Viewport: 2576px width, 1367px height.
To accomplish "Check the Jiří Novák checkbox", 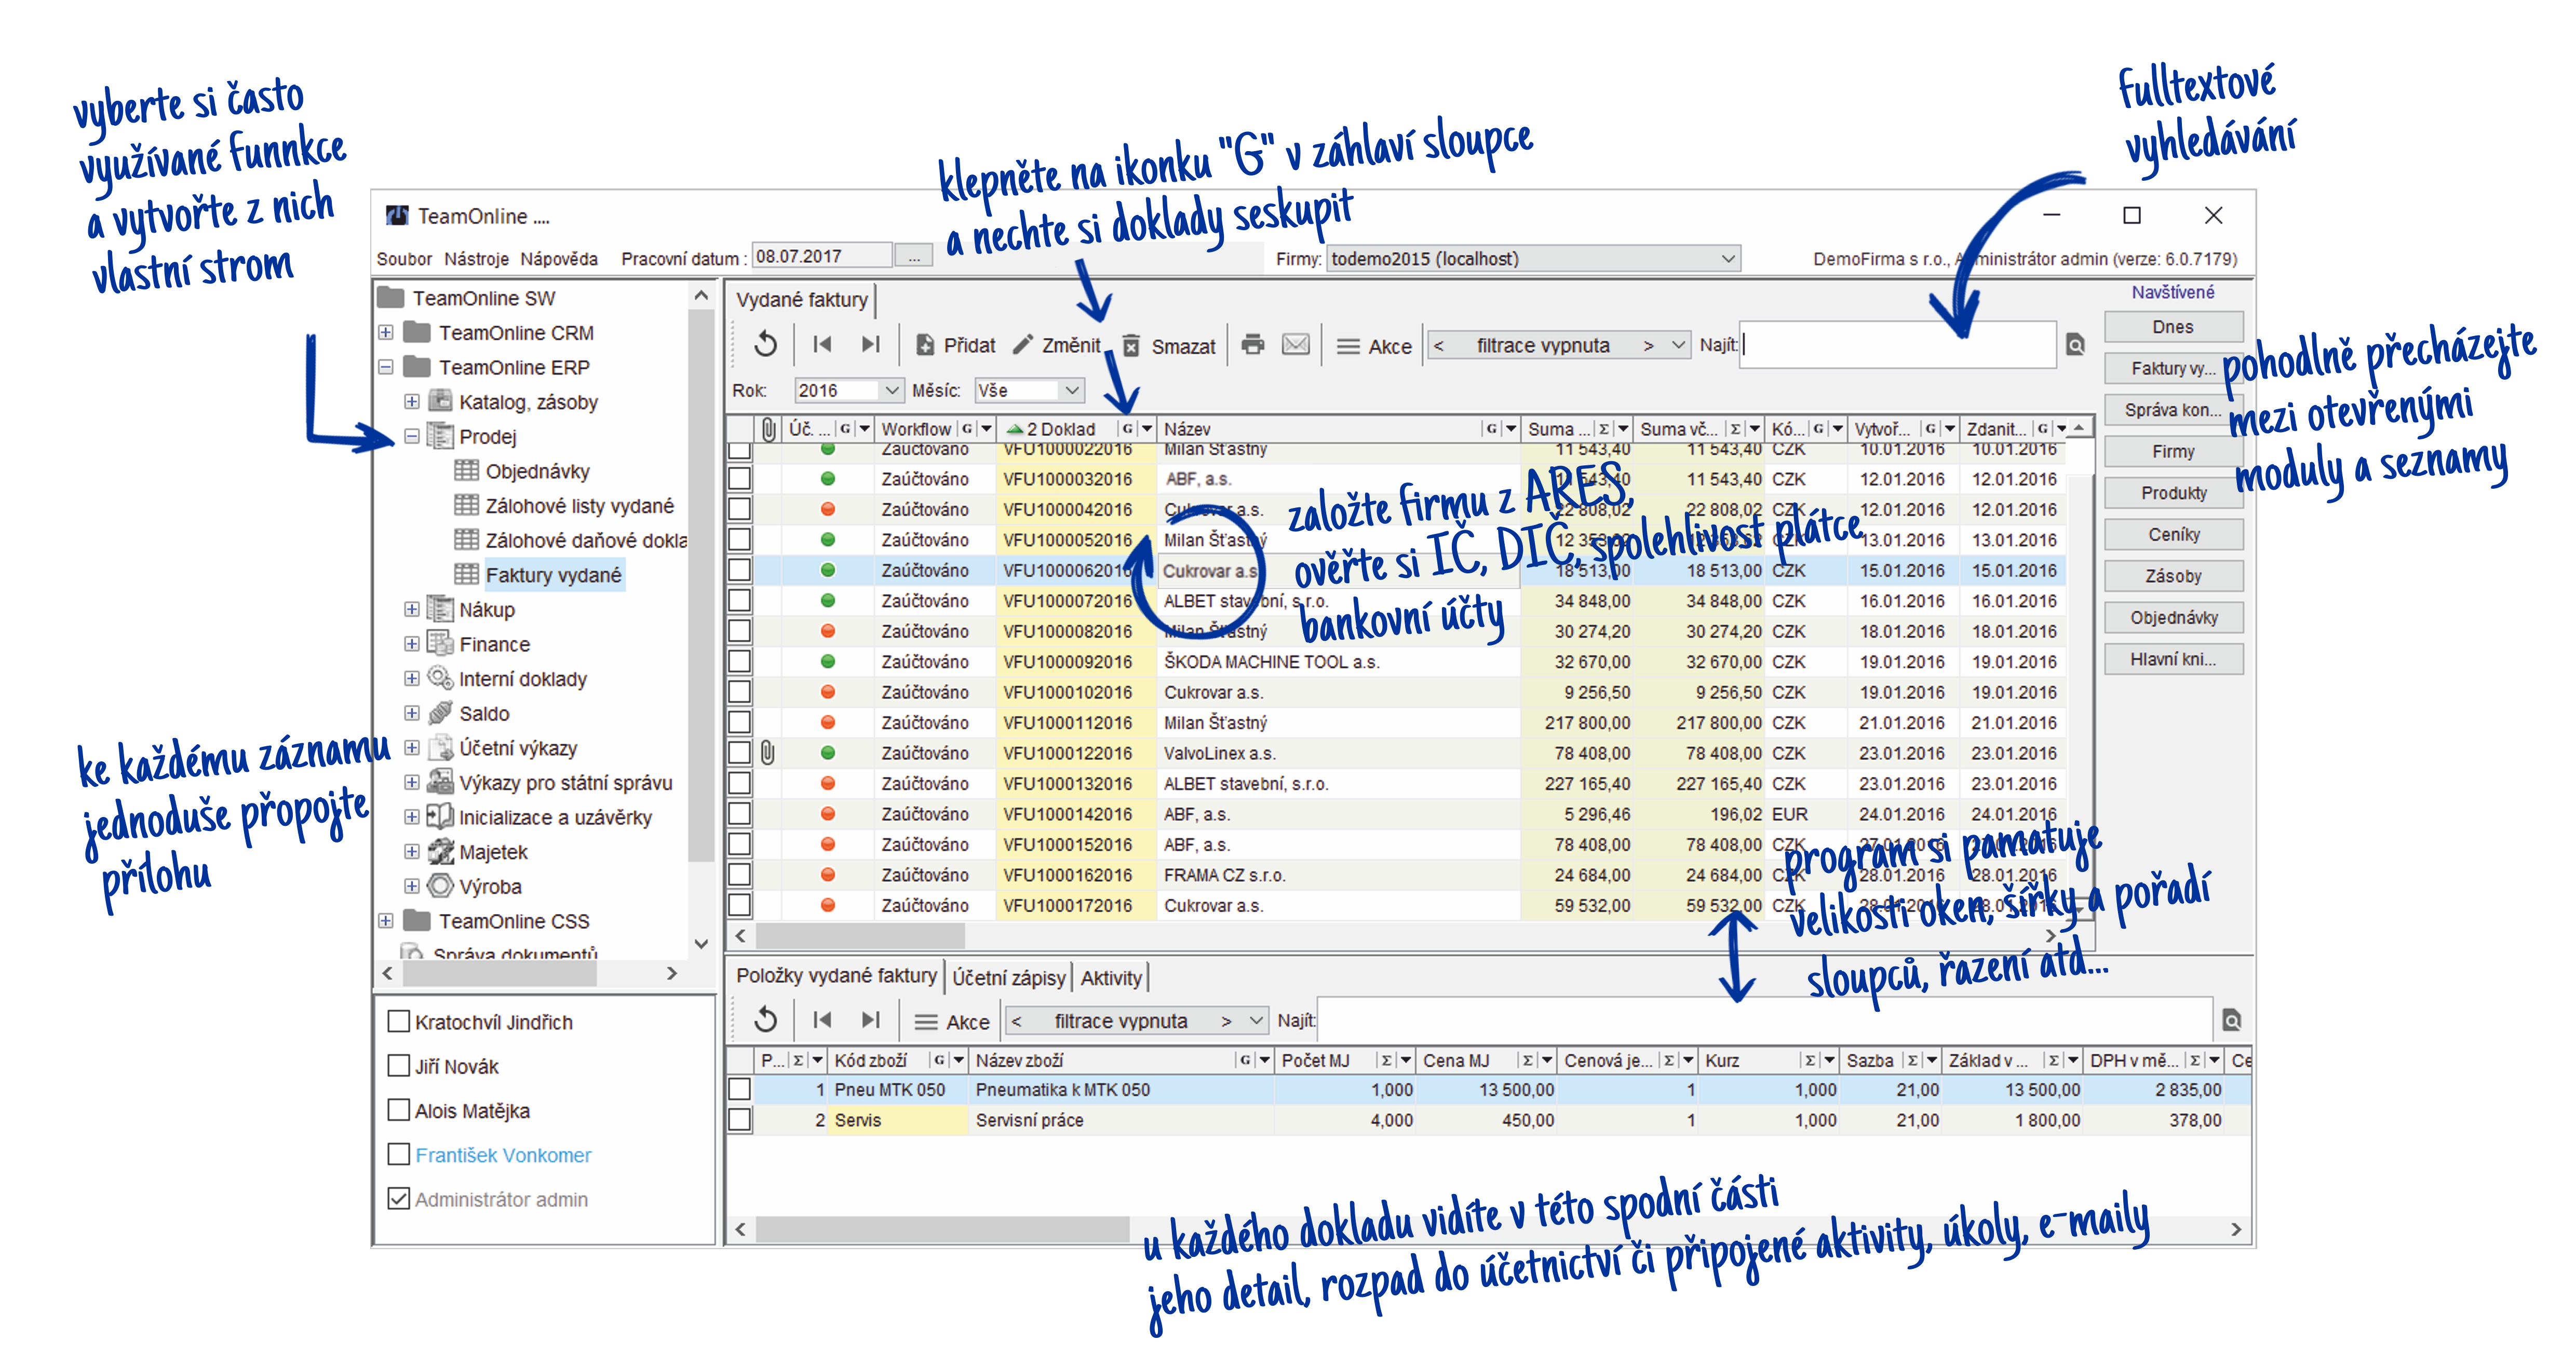I will tap(398, 1065).
